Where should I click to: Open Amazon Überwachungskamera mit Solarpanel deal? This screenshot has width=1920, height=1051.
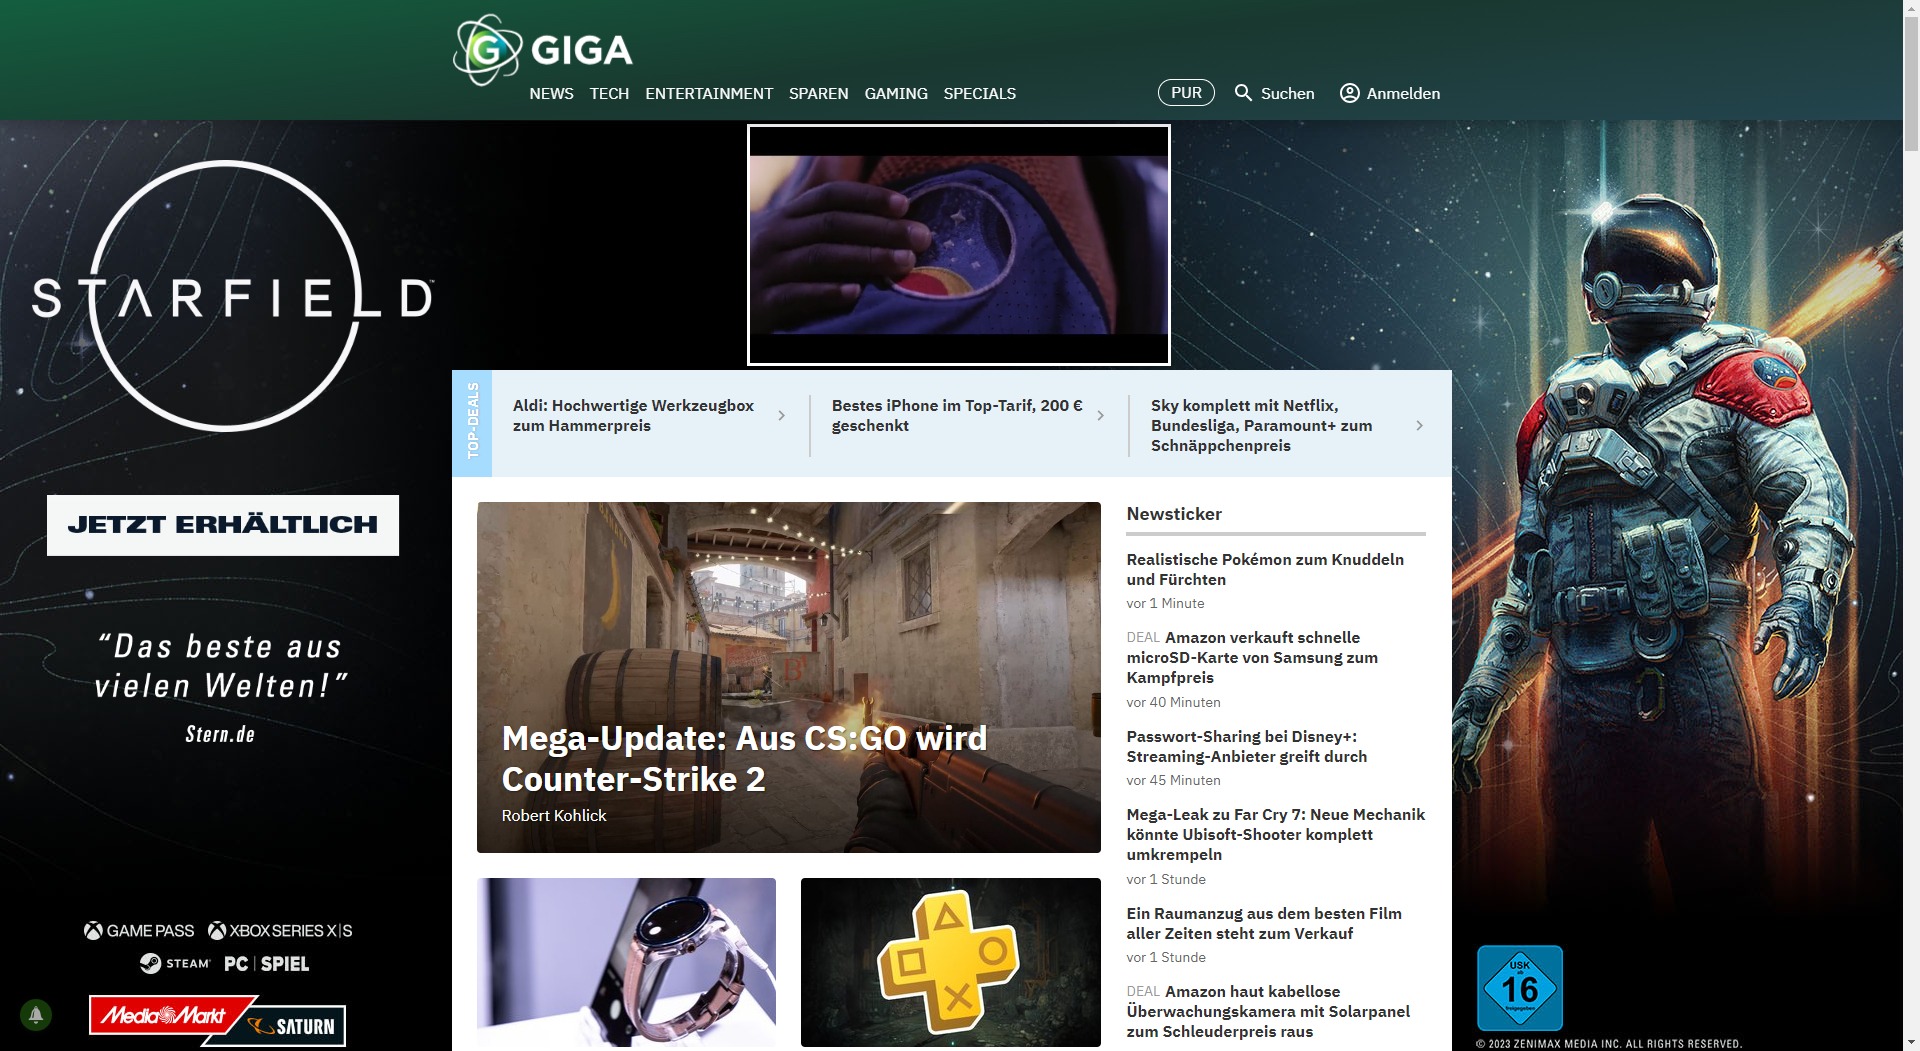(1268, 1012)
